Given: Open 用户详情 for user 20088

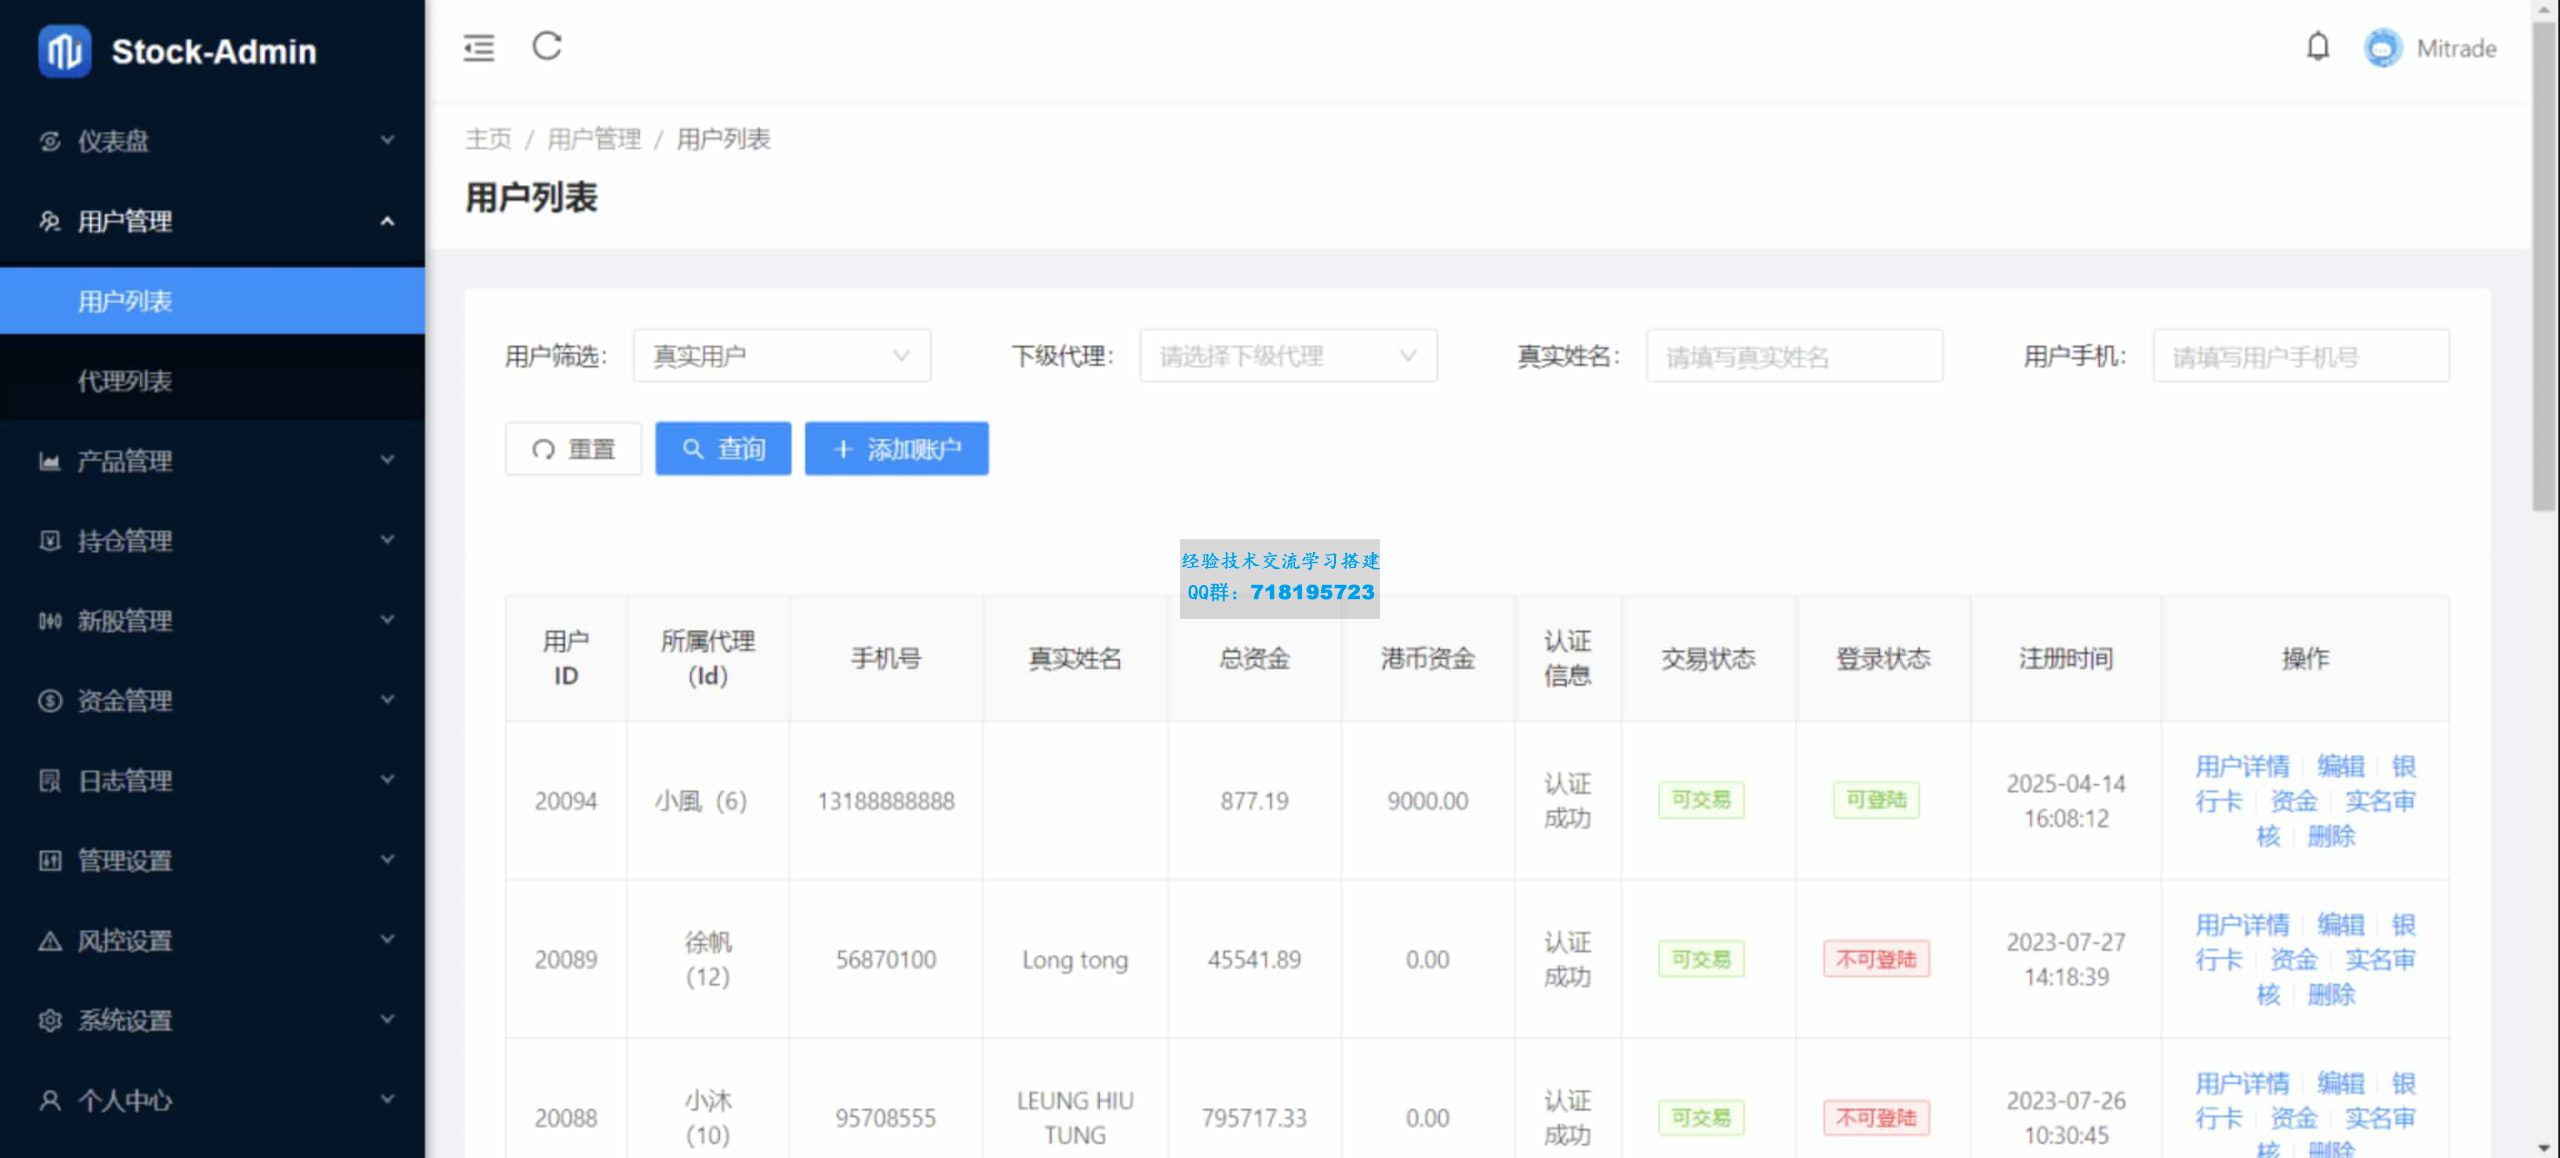Looking at the screenshot, I should coord(2242,1084).
